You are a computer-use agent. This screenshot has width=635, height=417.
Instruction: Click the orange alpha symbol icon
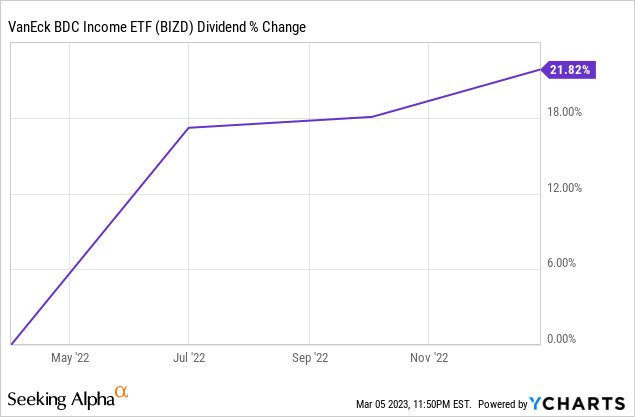click(122, 391)
